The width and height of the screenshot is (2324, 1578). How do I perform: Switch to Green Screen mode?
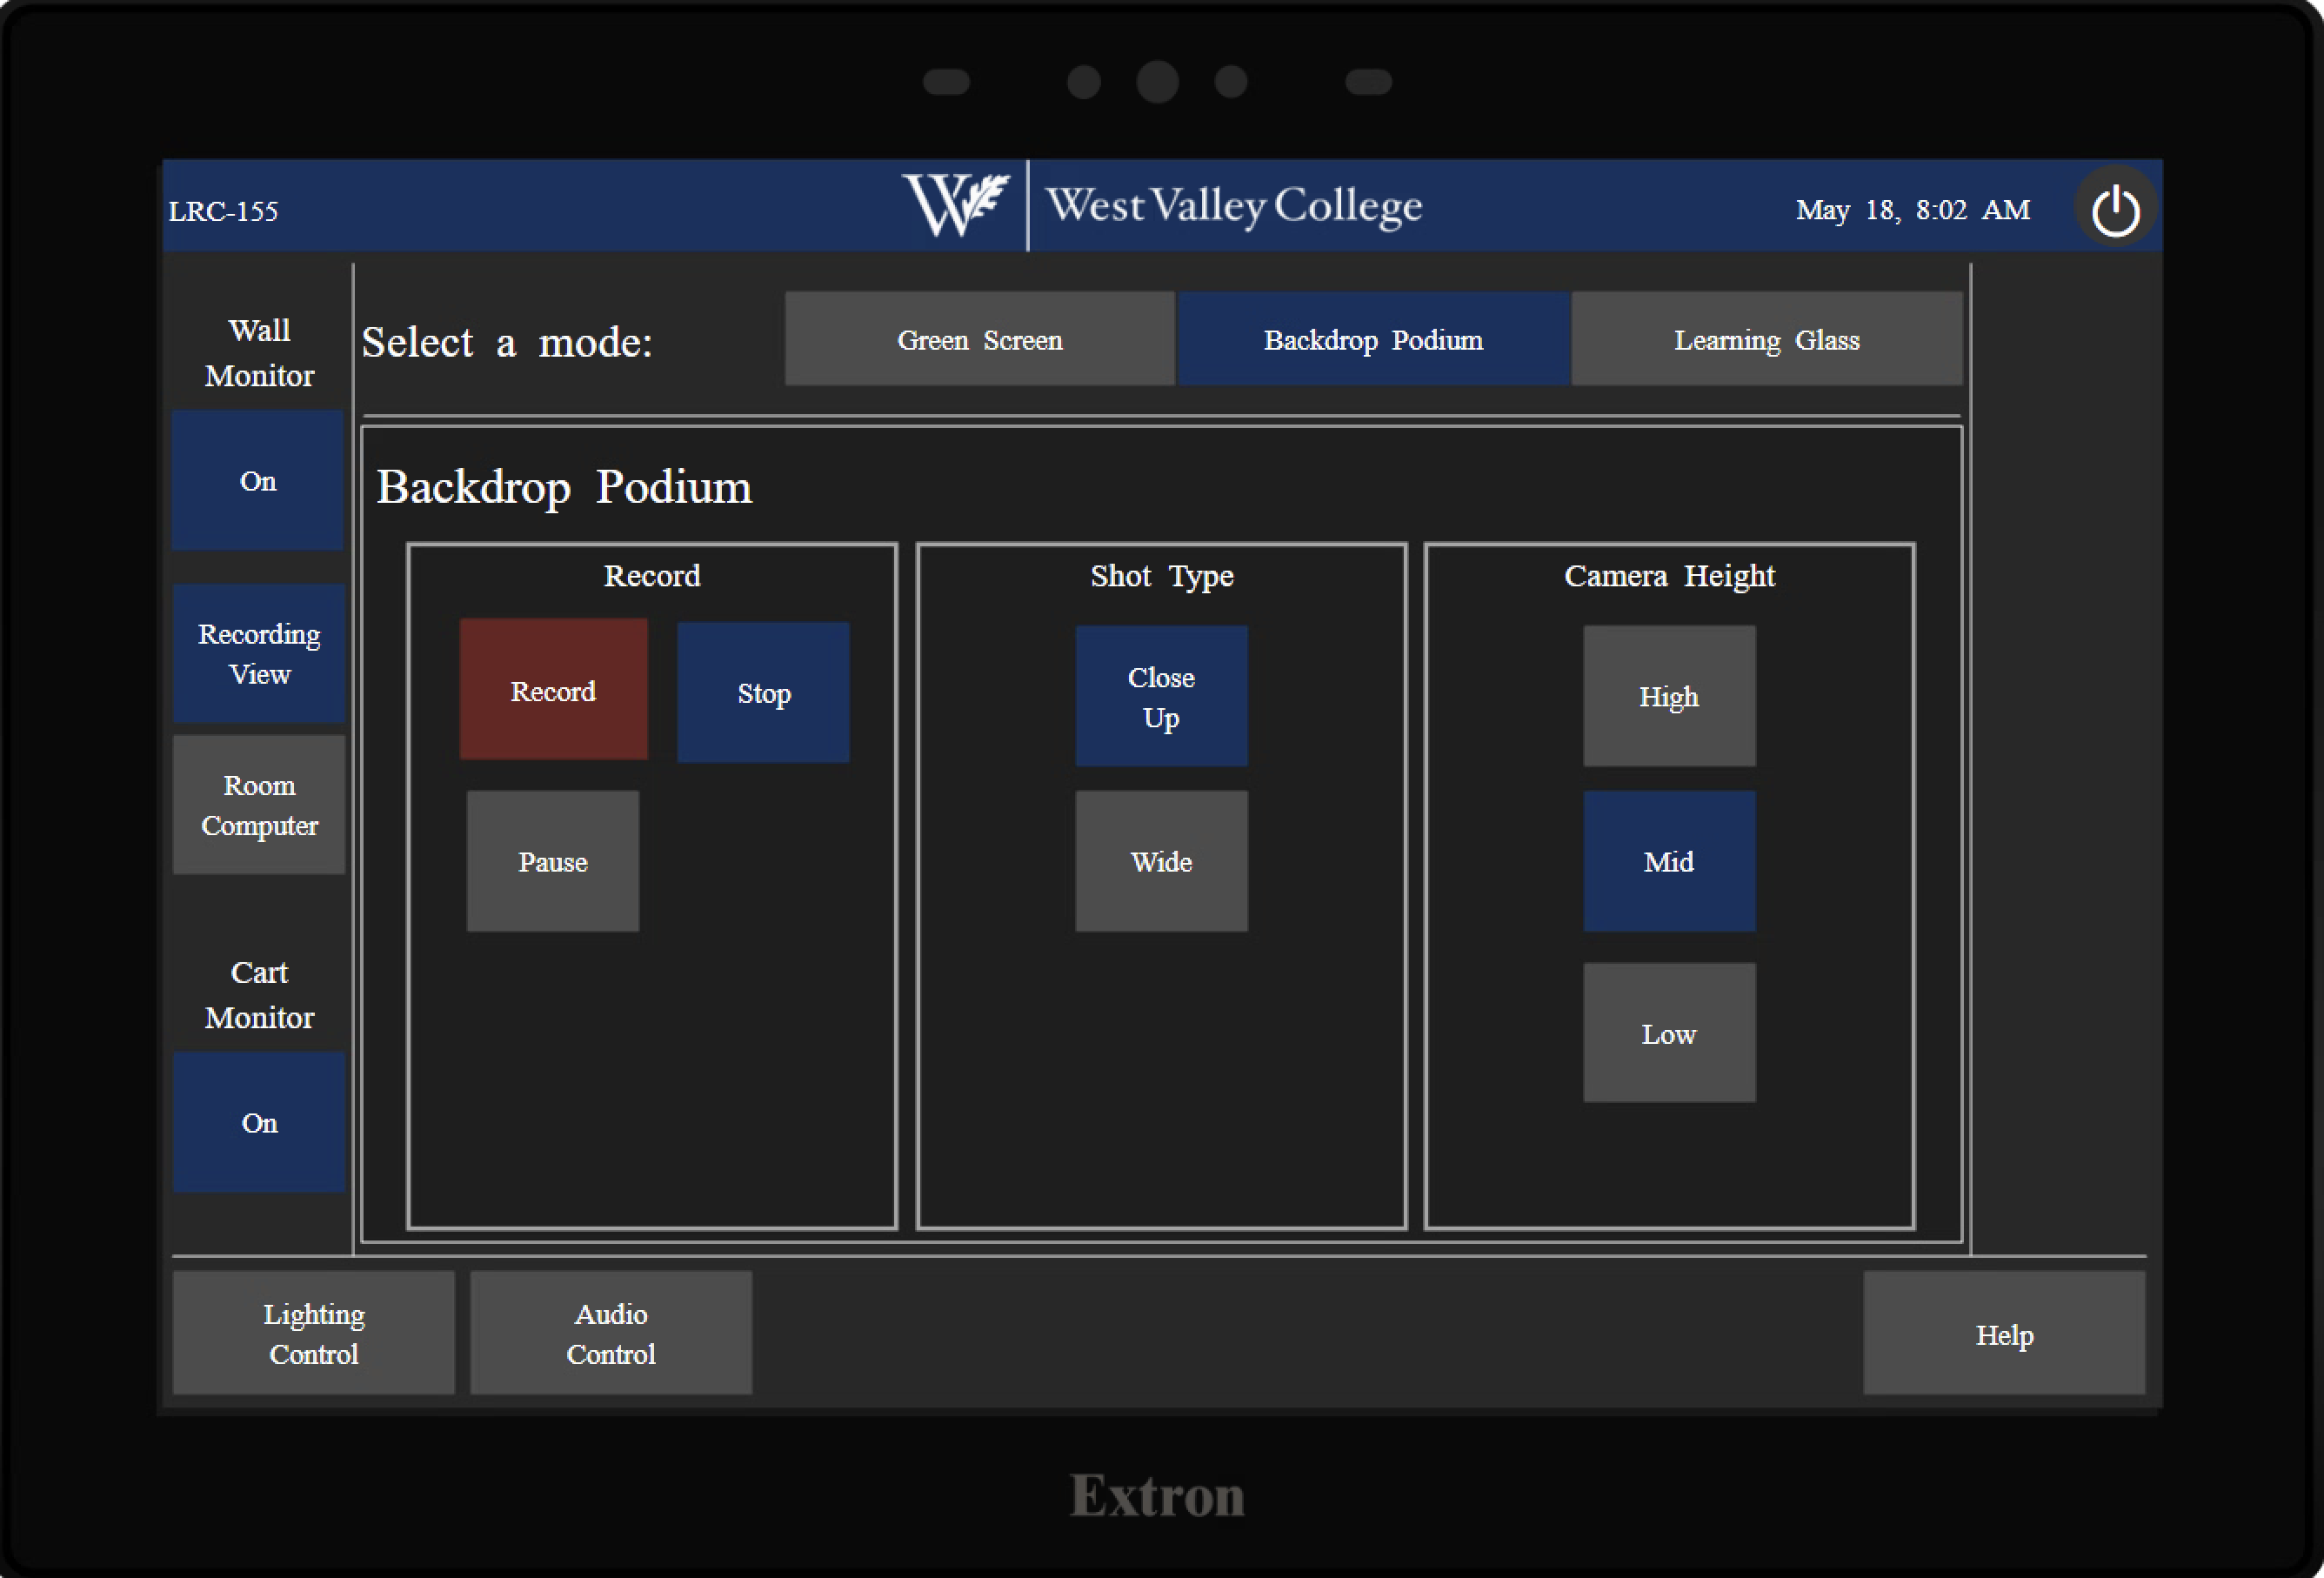tap(979, 339)
